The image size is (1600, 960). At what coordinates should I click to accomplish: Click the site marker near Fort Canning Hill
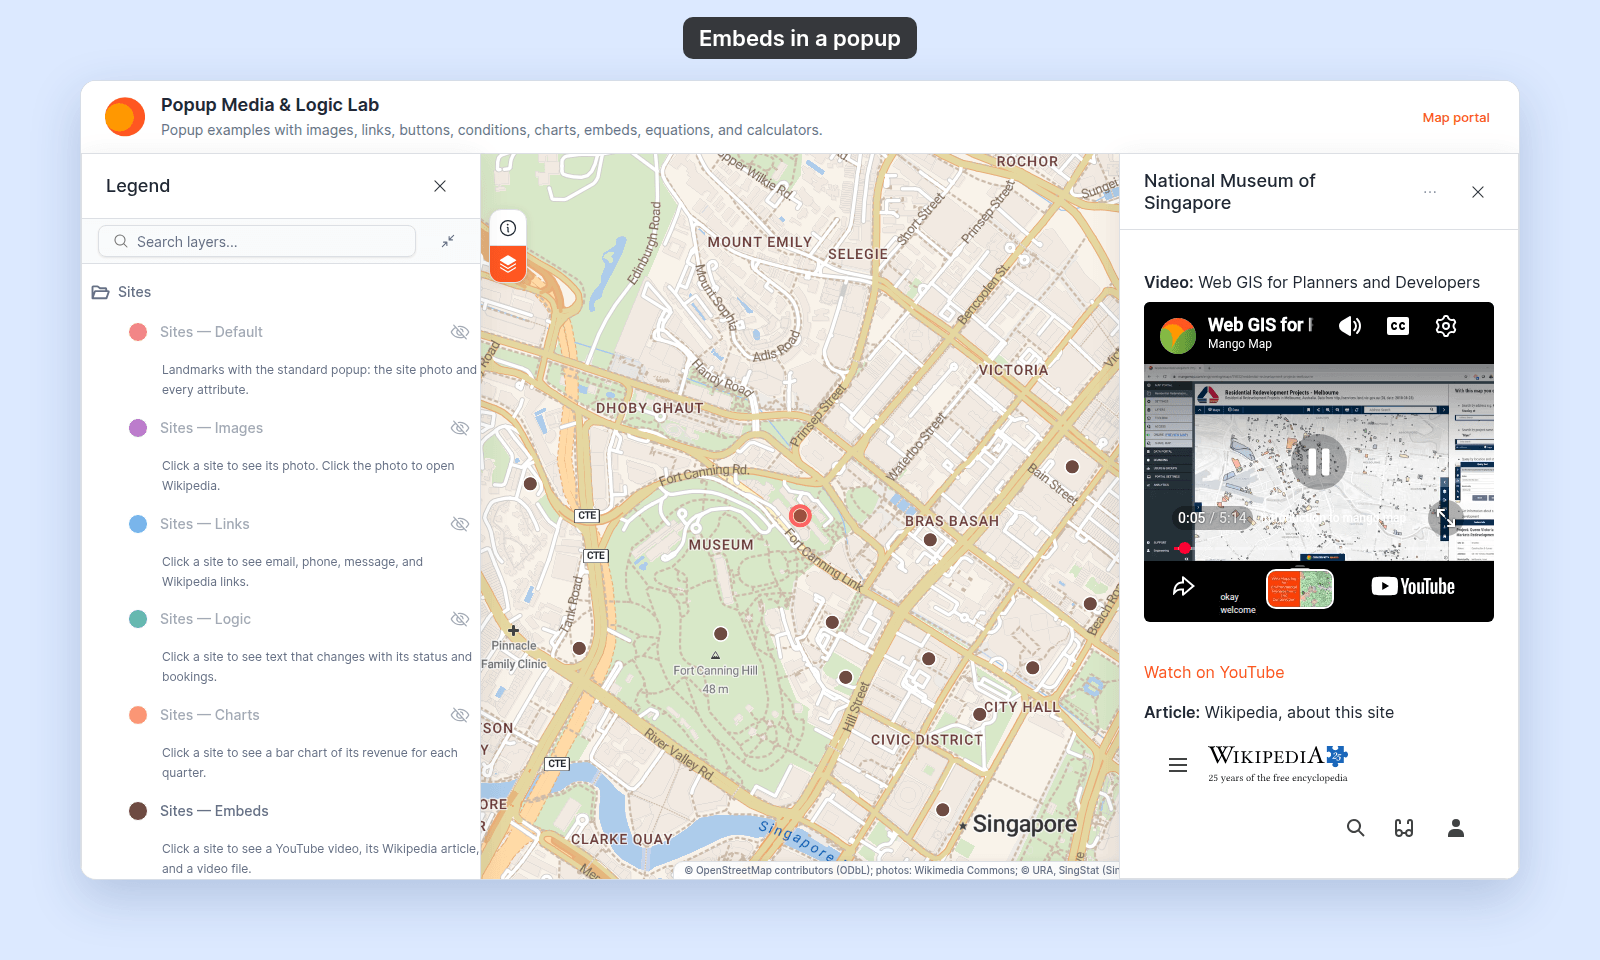click(720, 634)
